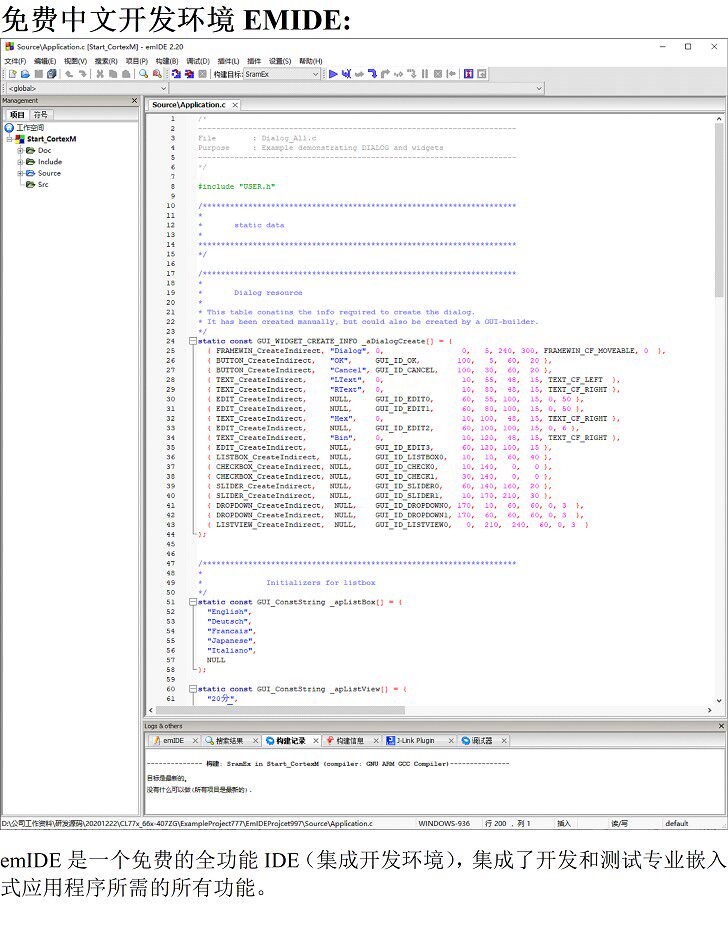Screen dimensions: 728x936
Task: Click the Various info debug icon
Action: pyautogui.click(x=482, y=74)
